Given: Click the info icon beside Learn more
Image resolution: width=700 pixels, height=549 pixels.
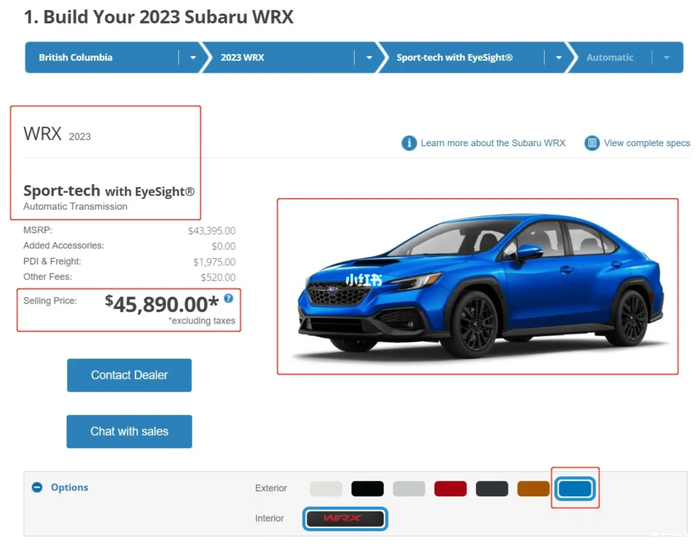Looking at the screenshot, I should click(x=409, y=143).
